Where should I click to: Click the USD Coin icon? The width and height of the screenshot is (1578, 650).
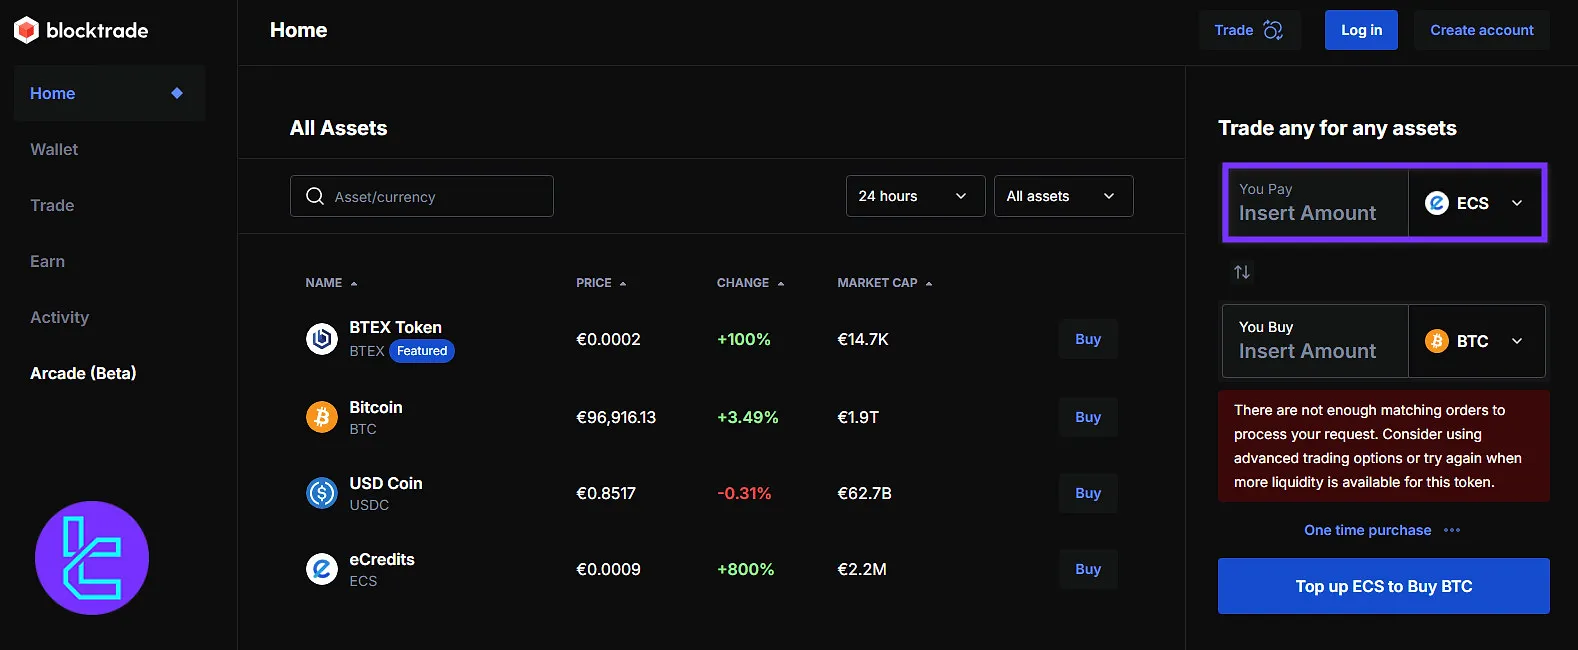(321, 493)
